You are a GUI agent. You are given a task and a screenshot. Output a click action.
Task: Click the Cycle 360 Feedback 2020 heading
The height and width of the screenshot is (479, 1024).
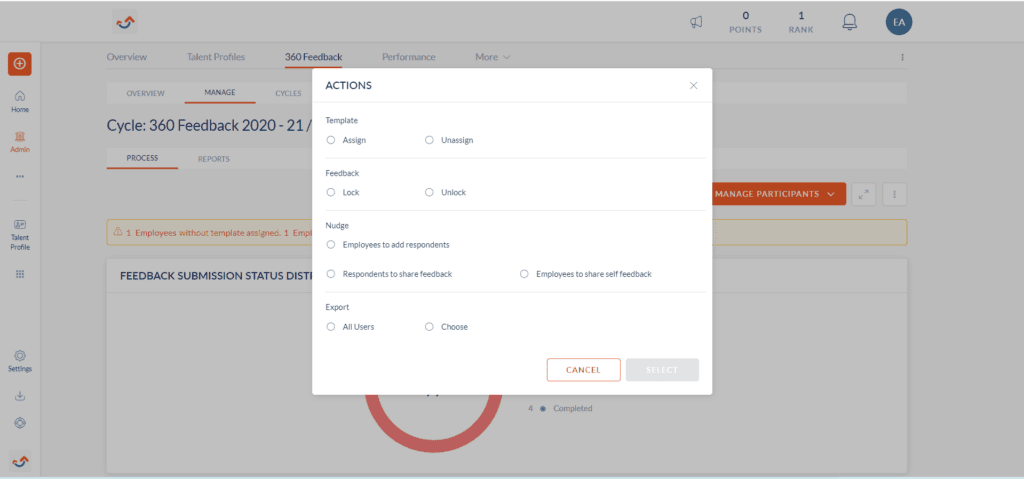pos(208,125)
